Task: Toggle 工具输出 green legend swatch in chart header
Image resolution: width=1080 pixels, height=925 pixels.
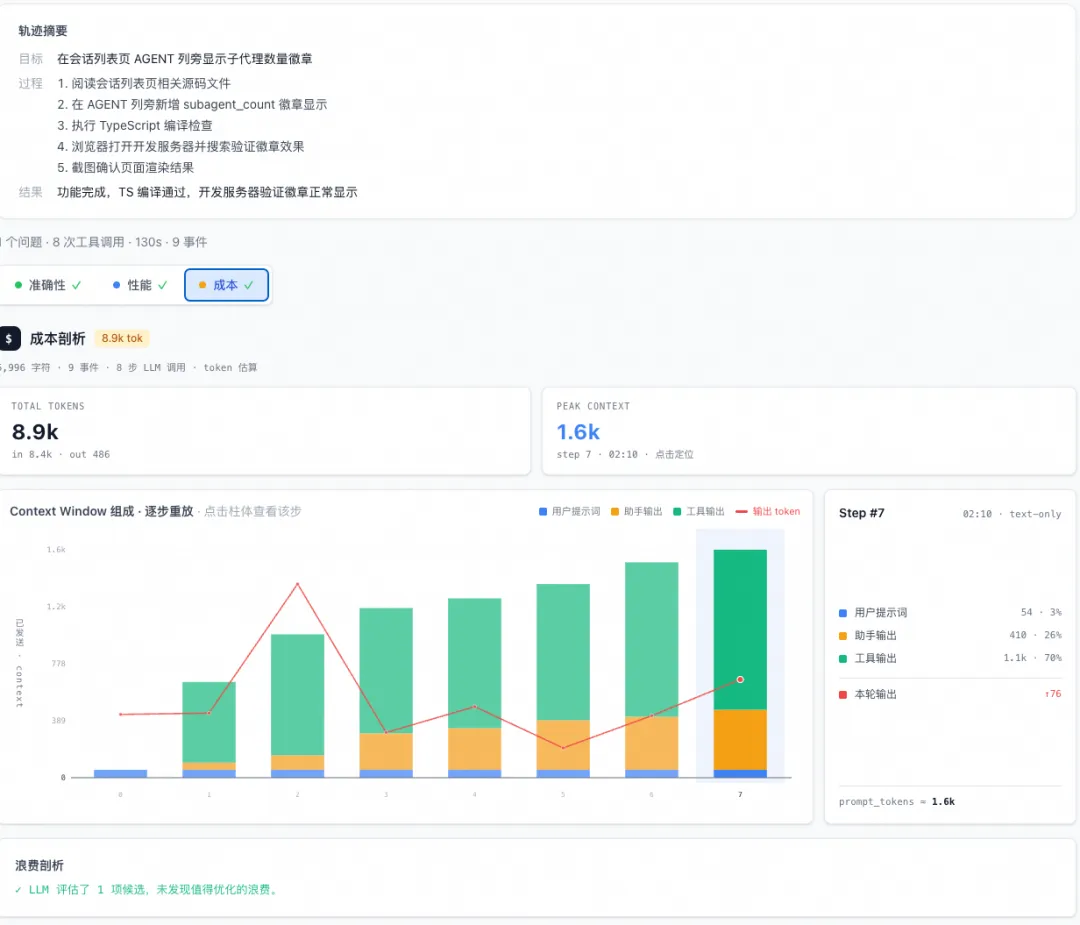Action: click(677, 512)
